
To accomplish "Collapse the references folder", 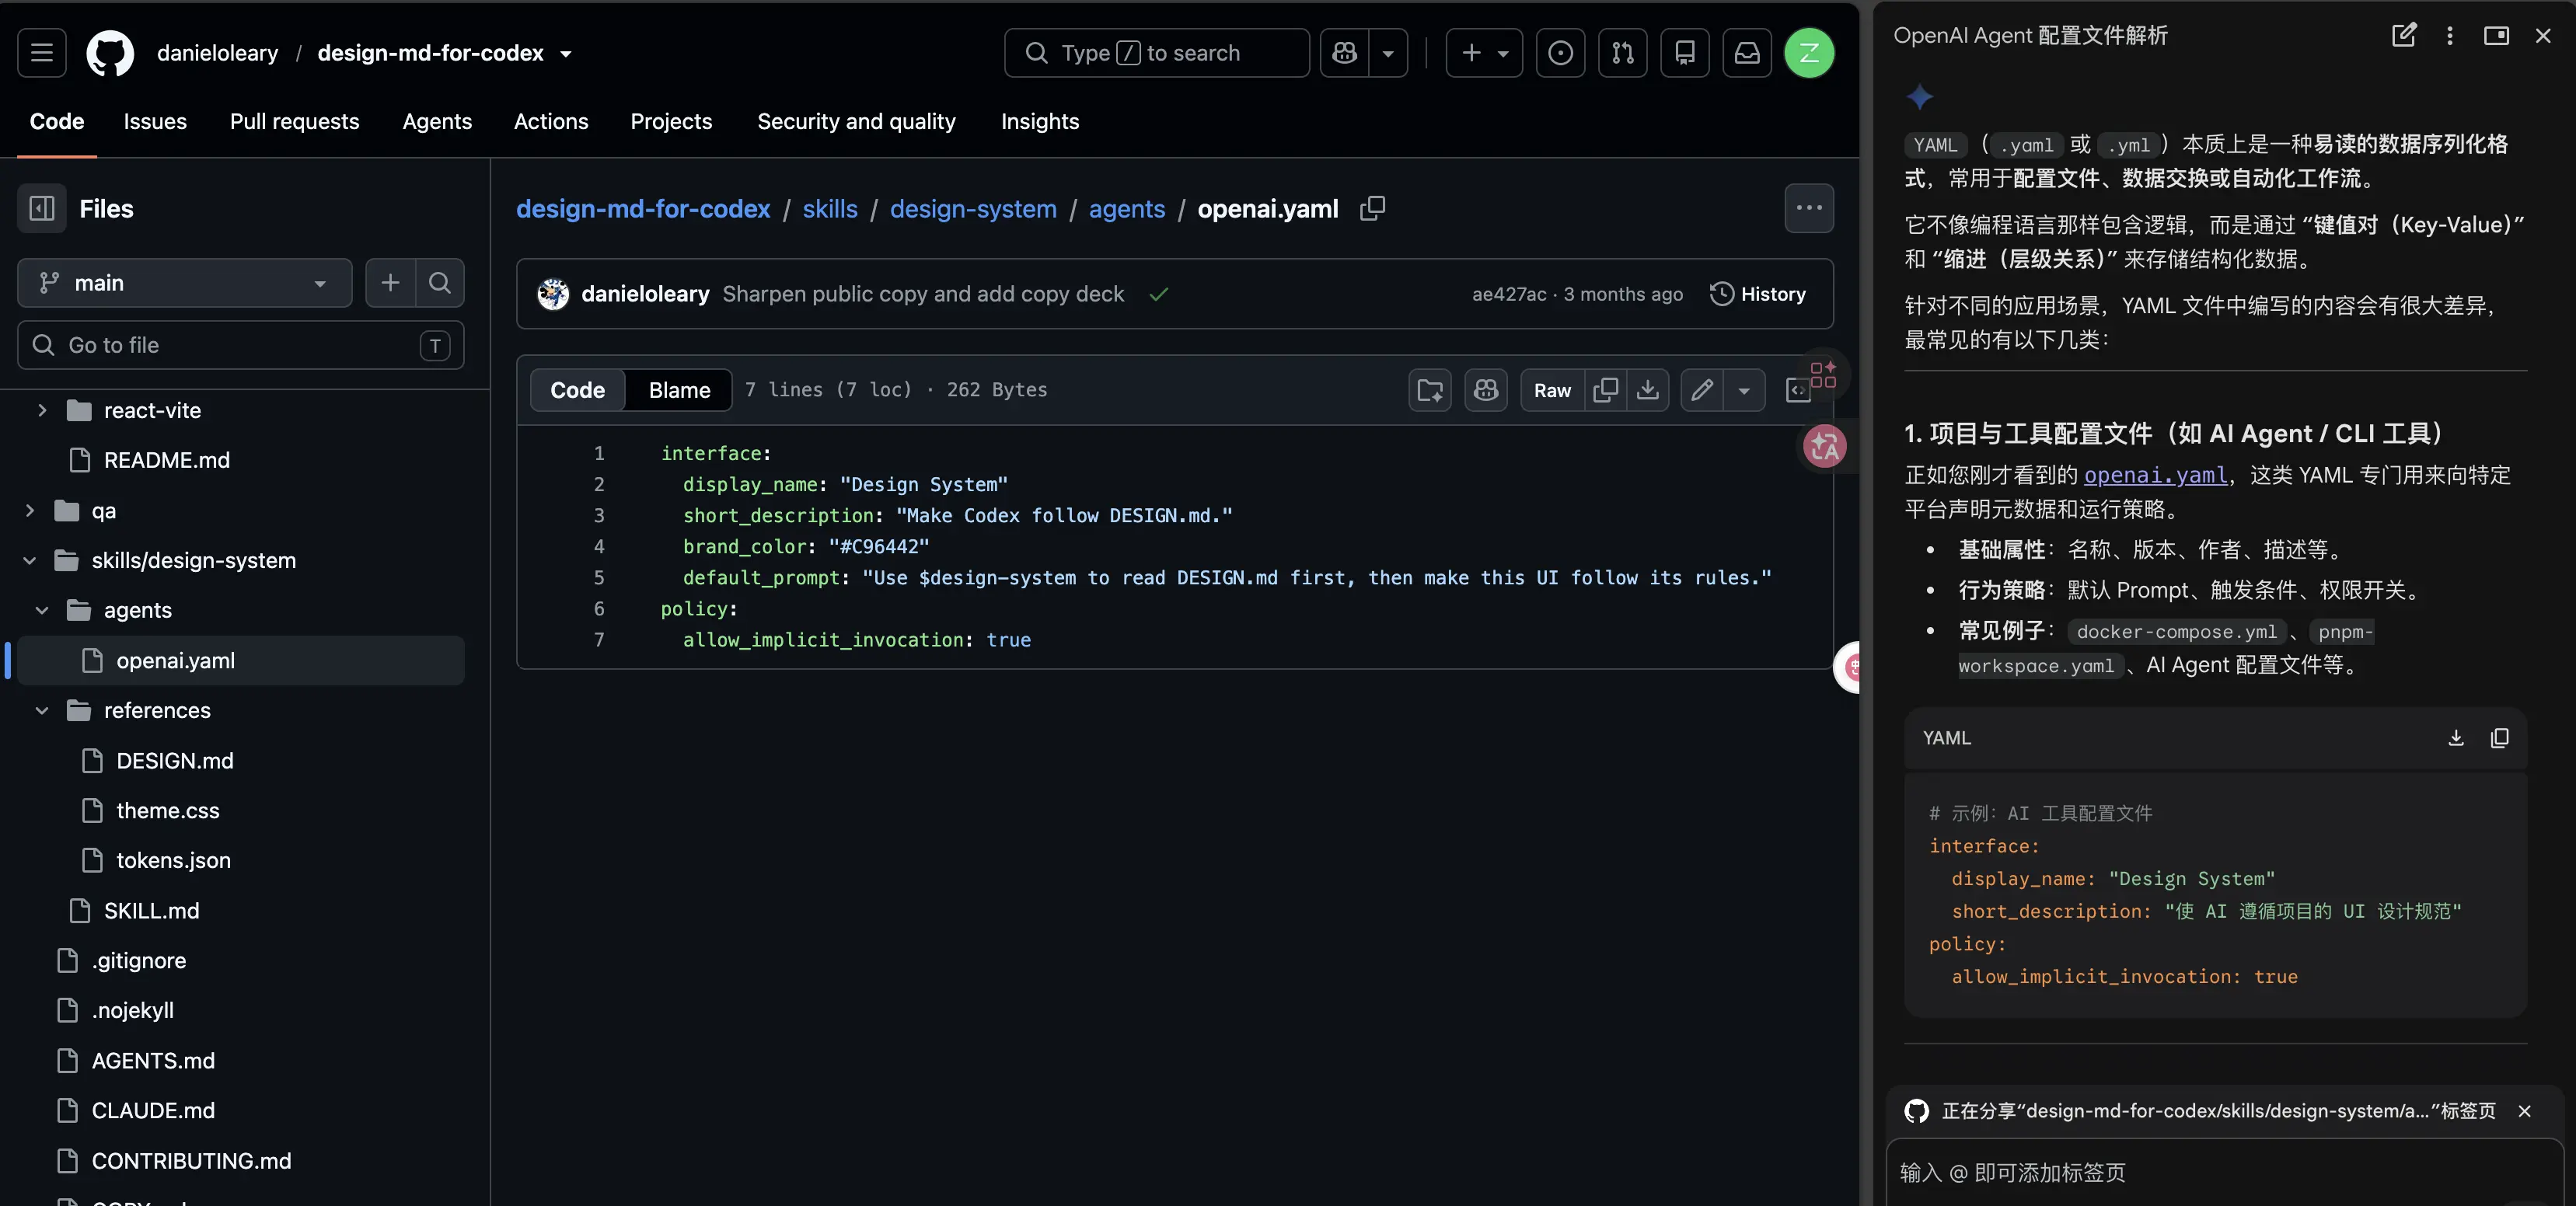I will coord(42,710).
